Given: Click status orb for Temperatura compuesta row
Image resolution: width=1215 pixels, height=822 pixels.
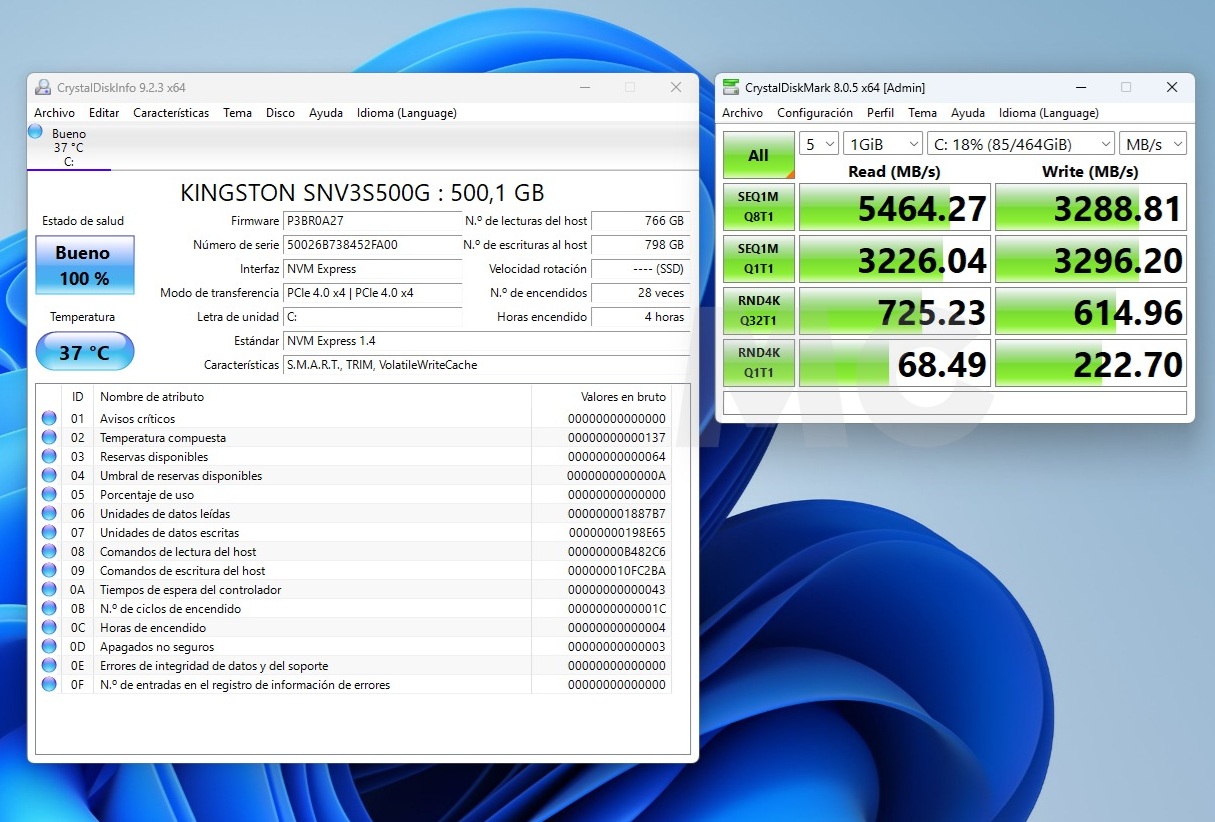Looking at the screenshot, I should pos(49,438).
